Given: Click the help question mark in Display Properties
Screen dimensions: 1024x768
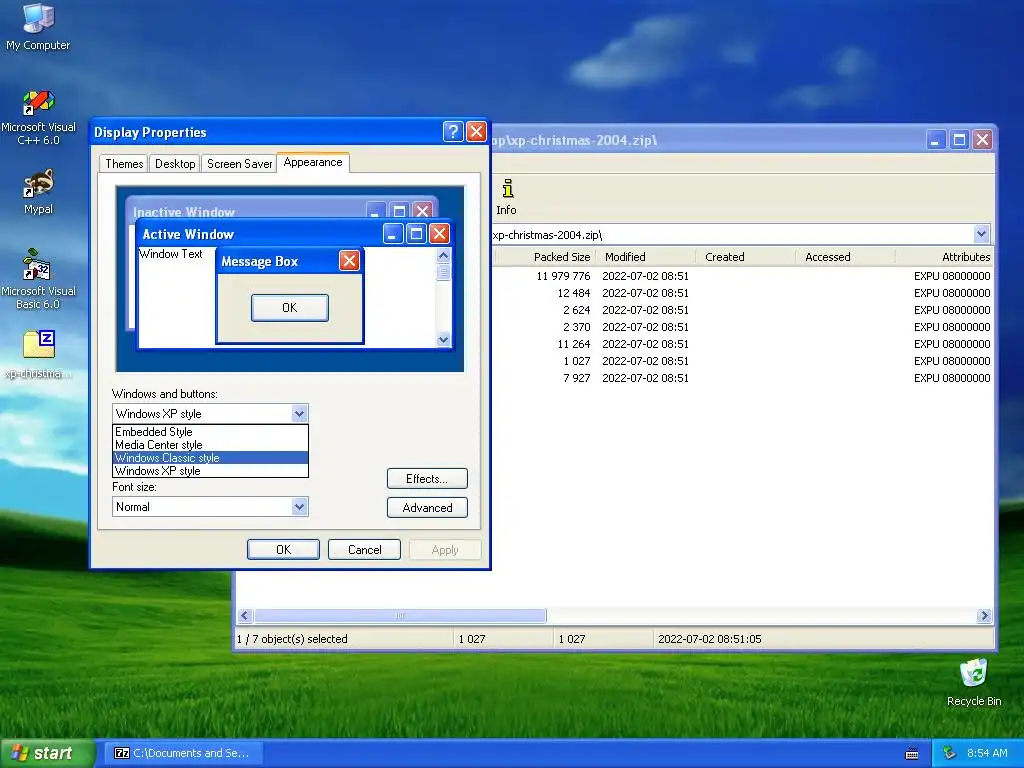Looking at the screenshot, I should coord(453,131).
